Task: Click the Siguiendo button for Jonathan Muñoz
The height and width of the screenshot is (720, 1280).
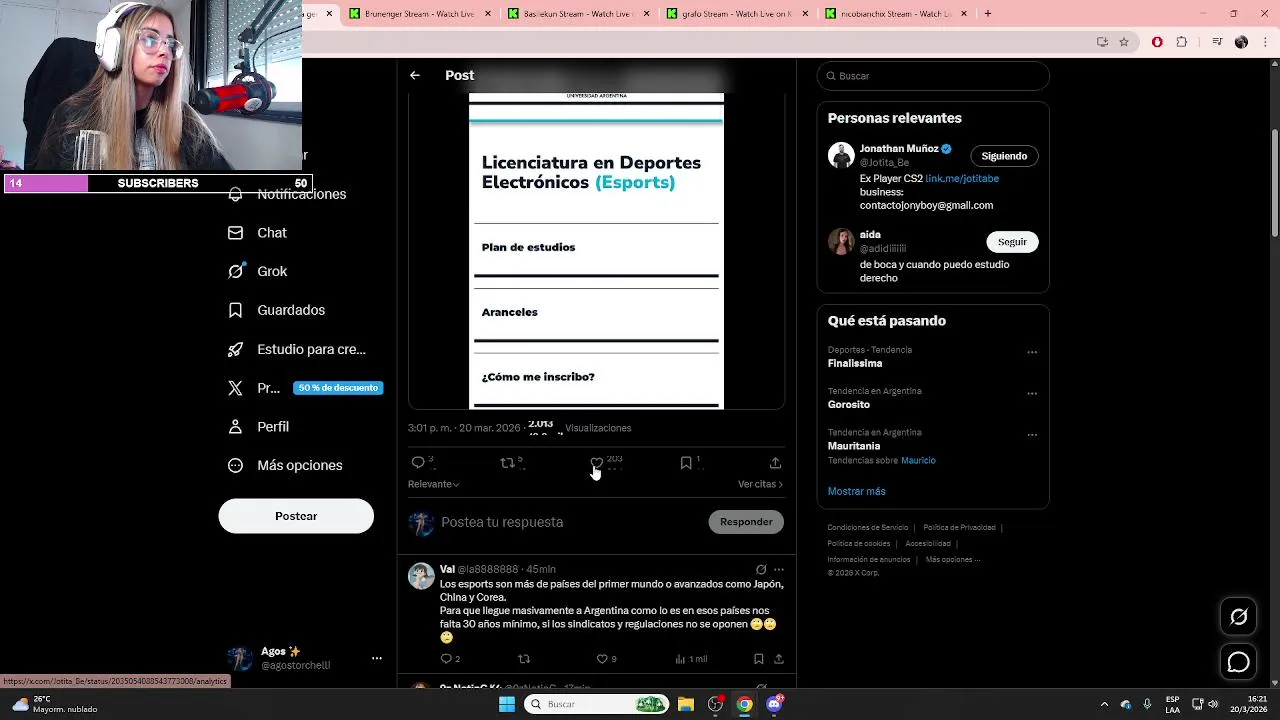Action: [x=1004, y=156]
